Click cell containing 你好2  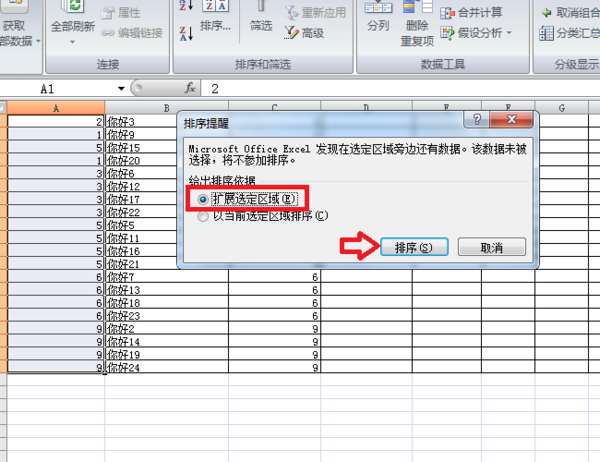pyautogui.click(x=166, y=328)
